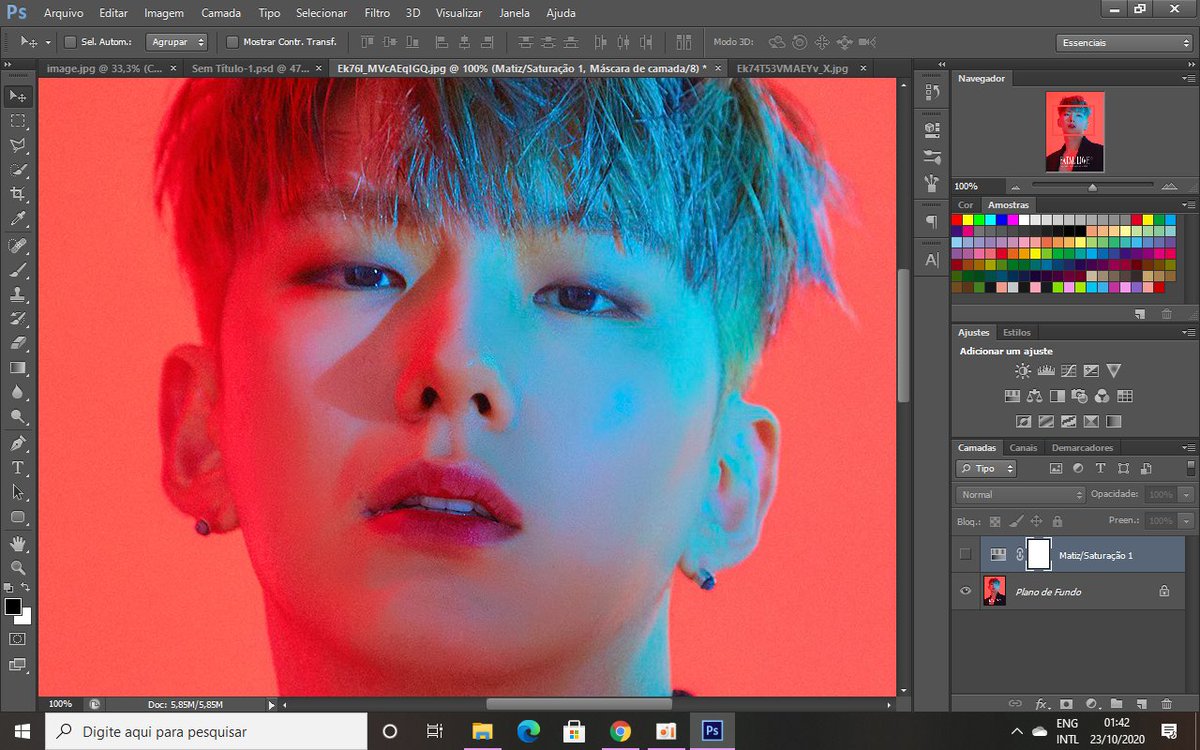Switch to image.jpg document tab

pos(104,68)
